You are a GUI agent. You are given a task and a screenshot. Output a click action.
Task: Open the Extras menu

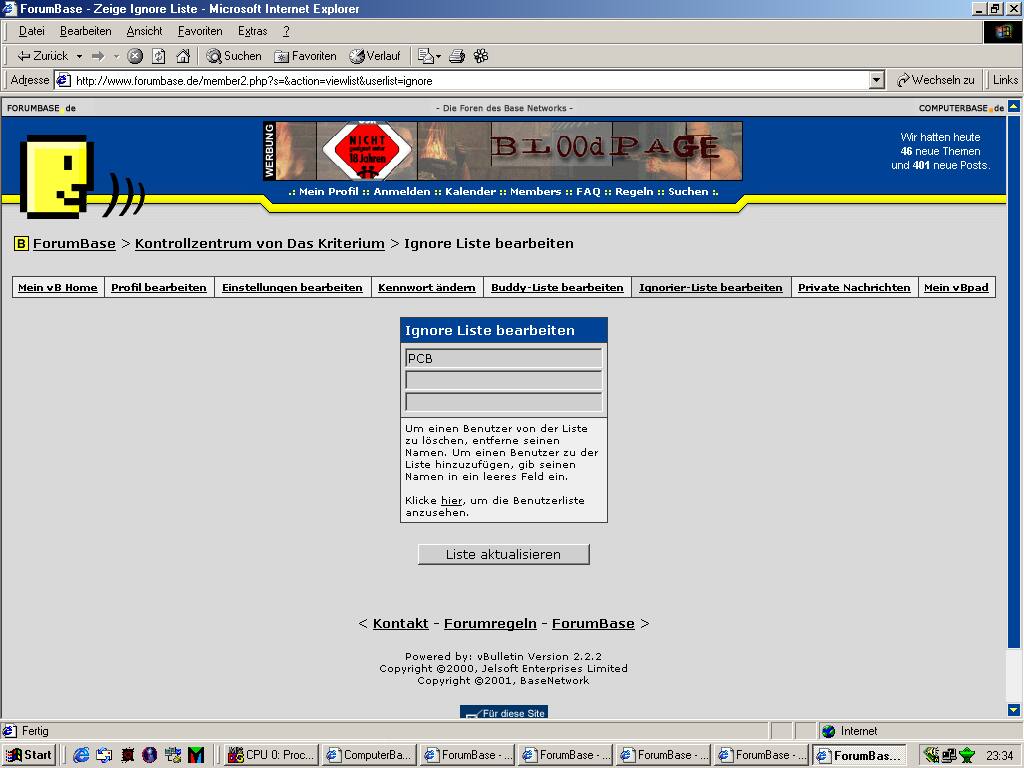pos(252,31)
